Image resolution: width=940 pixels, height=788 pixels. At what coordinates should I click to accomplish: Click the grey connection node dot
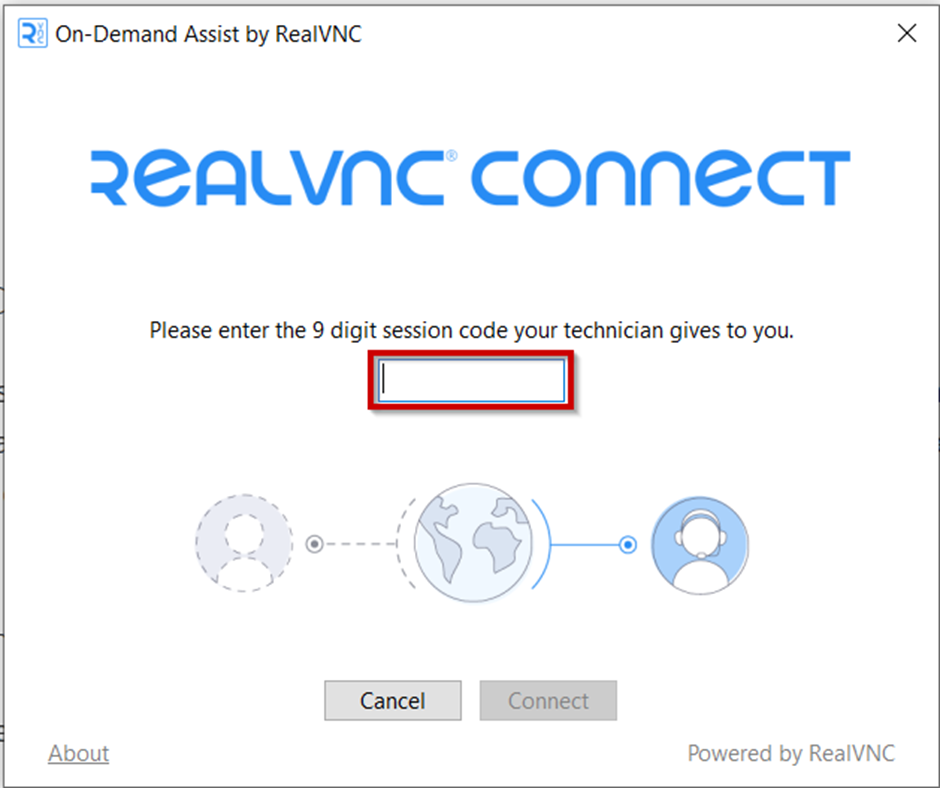click(x=315, y=544)
